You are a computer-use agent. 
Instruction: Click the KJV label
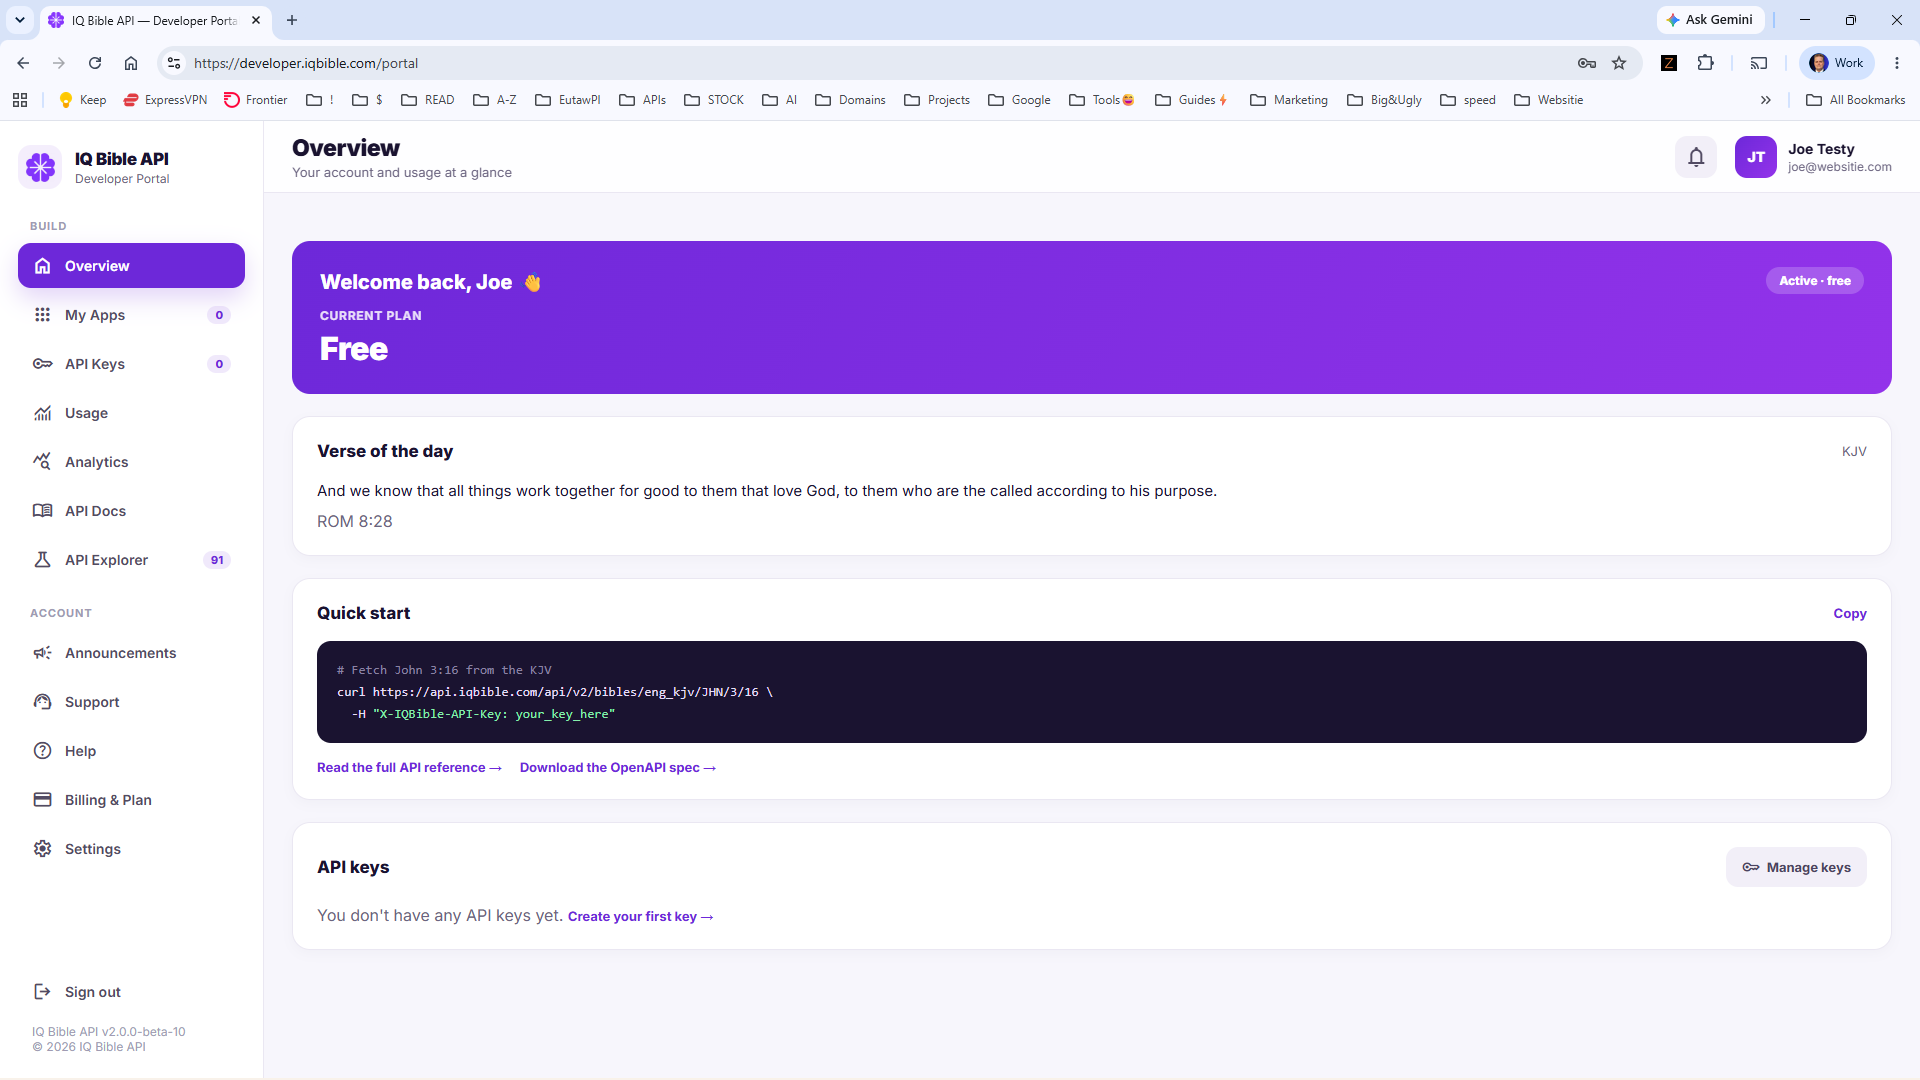pos(1854,452)
